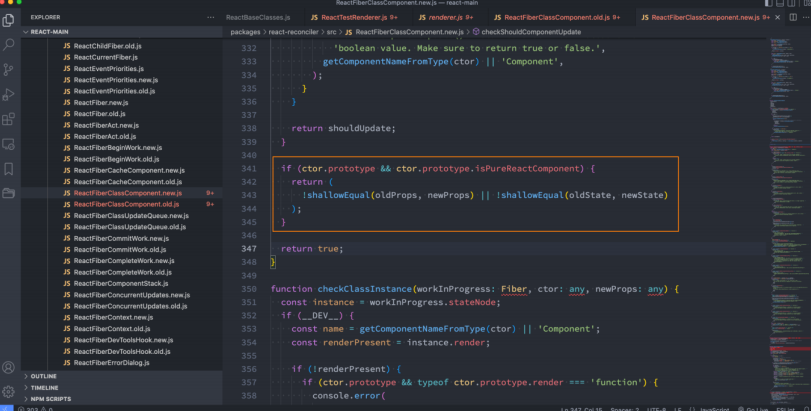Open the Run and Debug view
Screen dimensions: 811x411
pyautogui.click(x=8, y=95)
